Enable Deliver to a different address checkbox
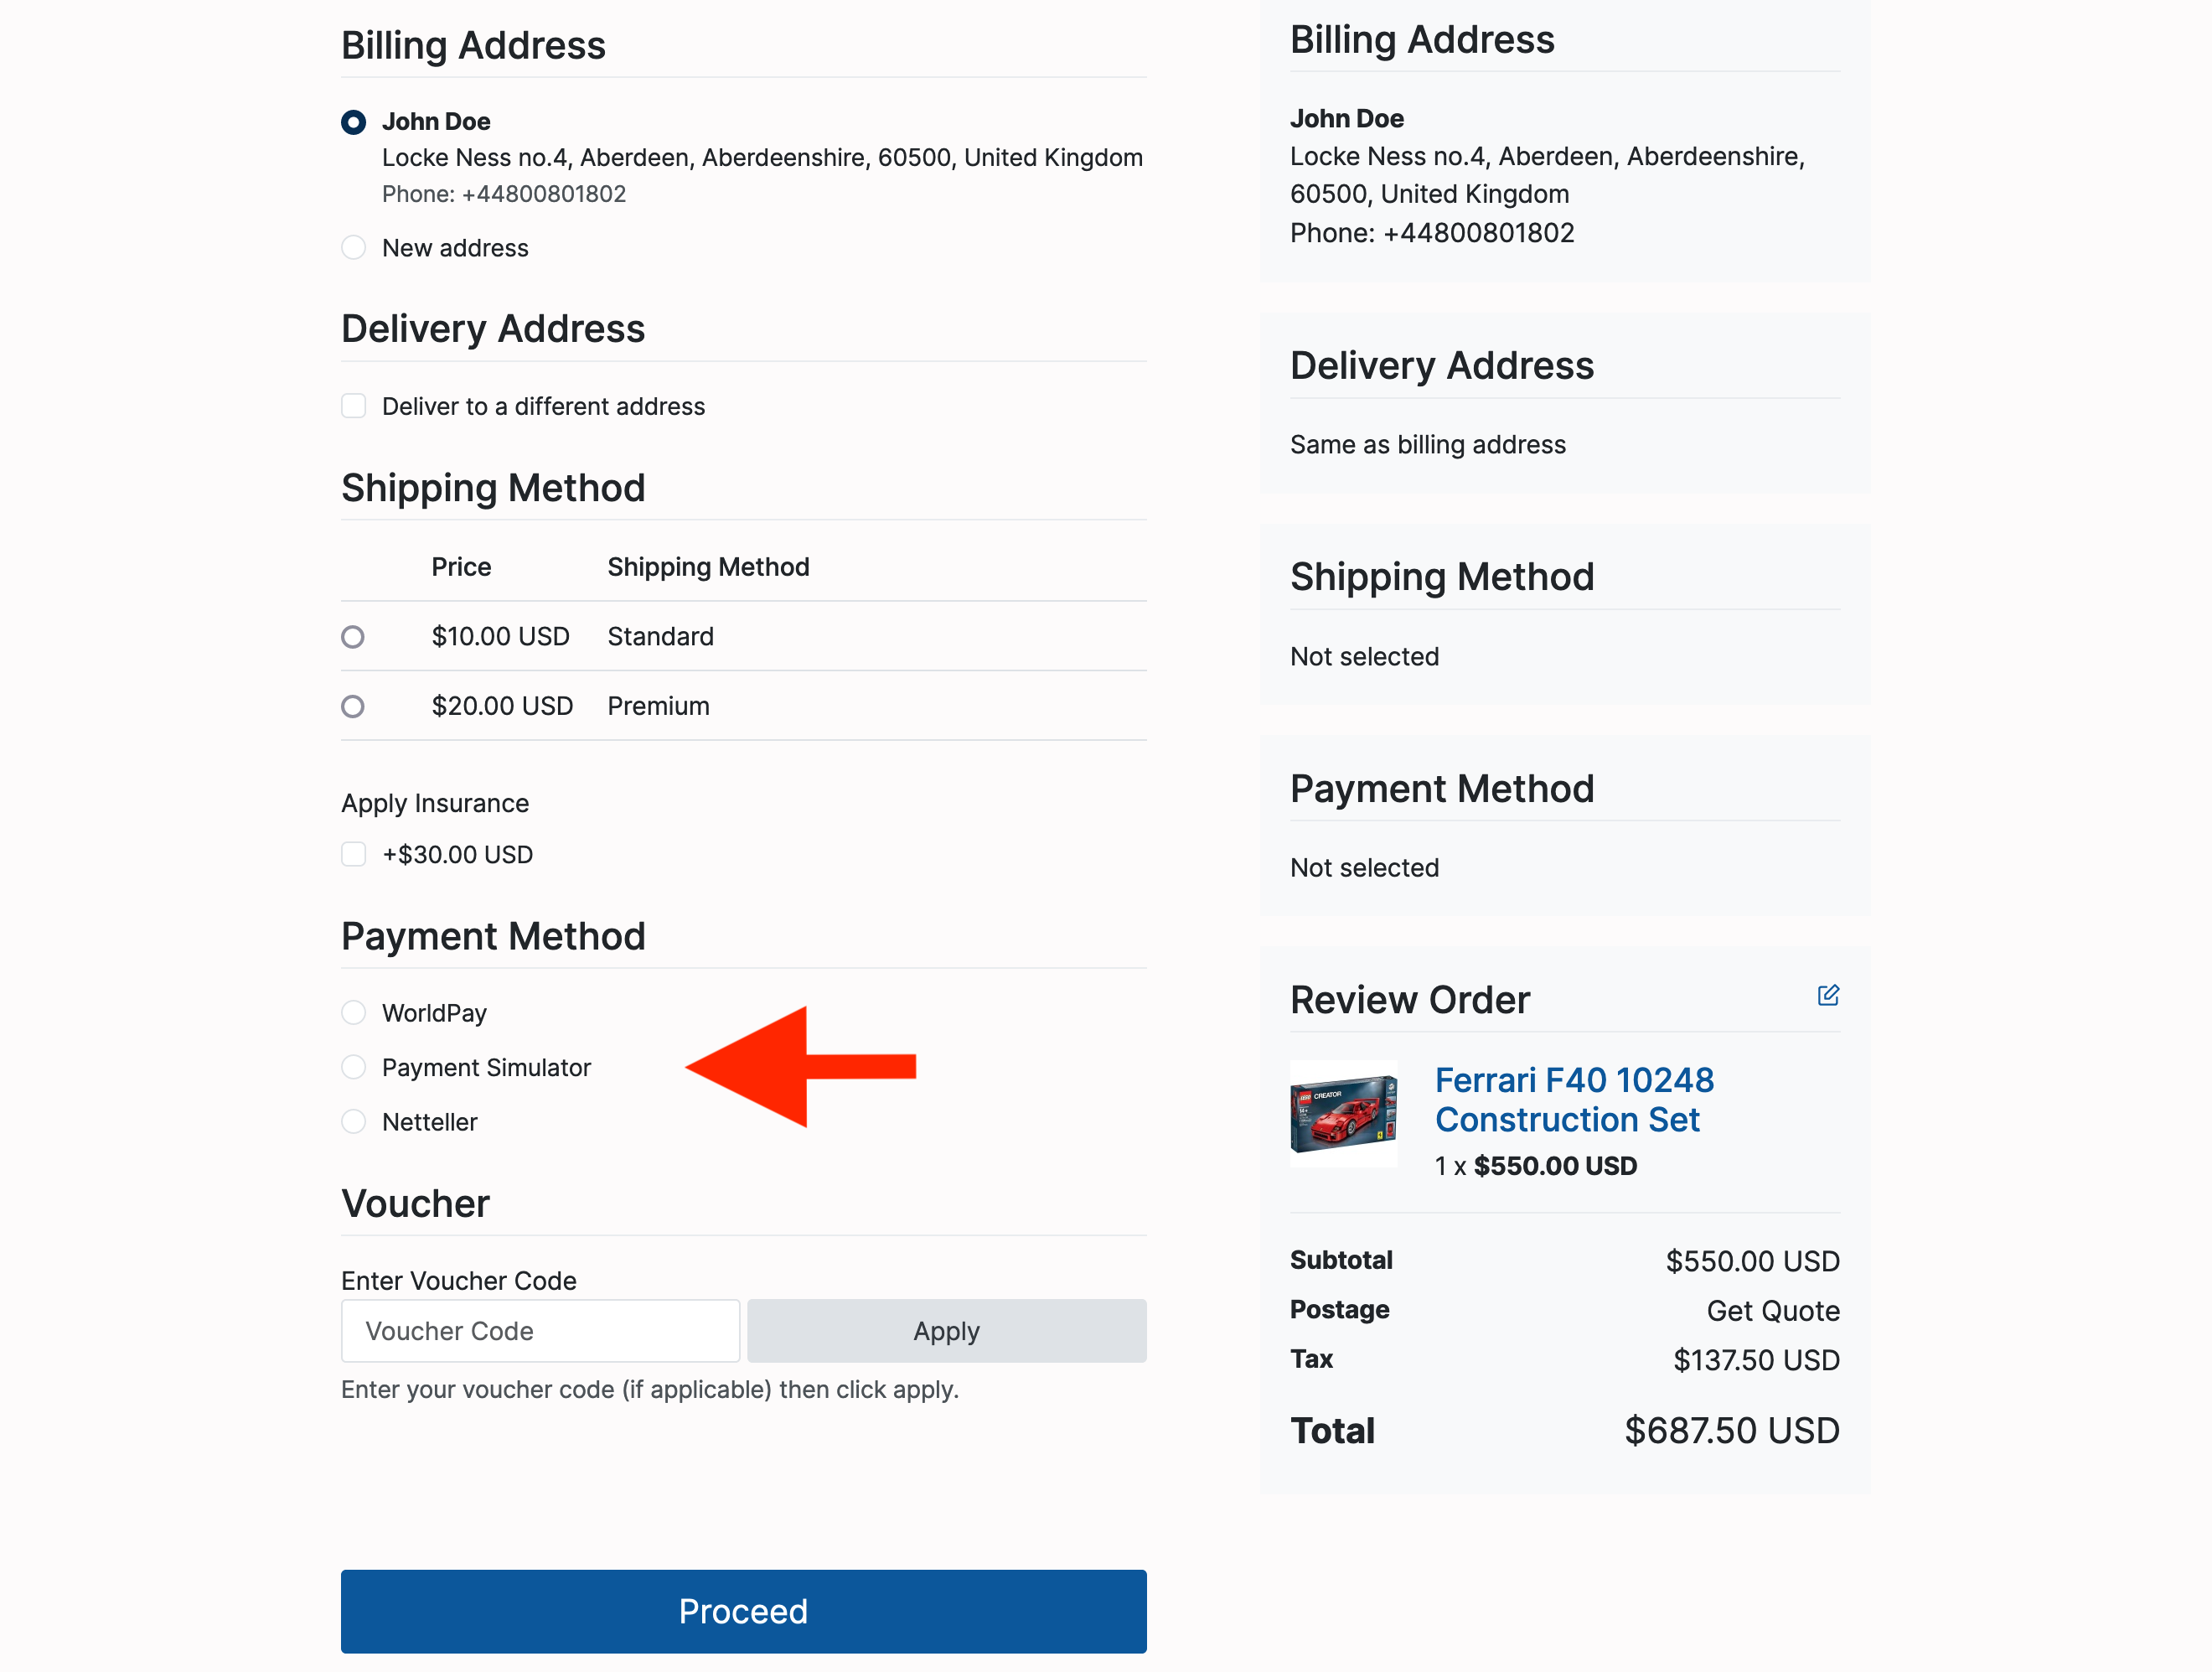Viewport: 2212px width, 1672px height. 353,406
